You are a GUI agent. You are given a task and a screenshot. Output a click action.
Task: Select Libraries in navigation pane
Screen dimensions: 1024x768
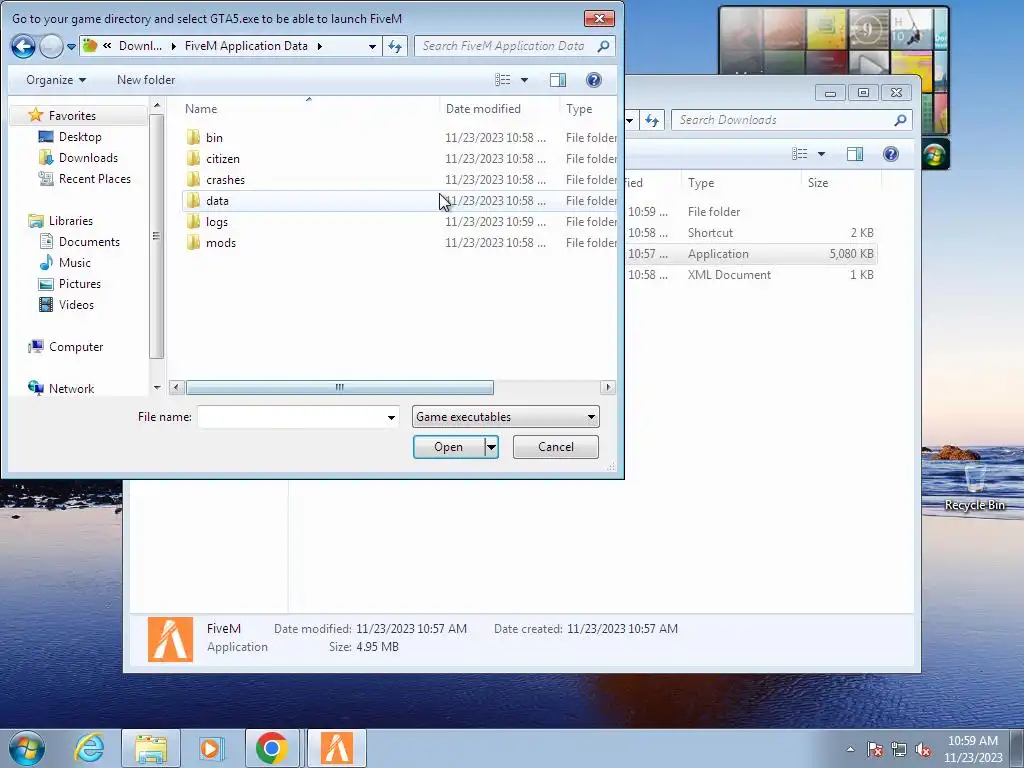tap(61, 221)
